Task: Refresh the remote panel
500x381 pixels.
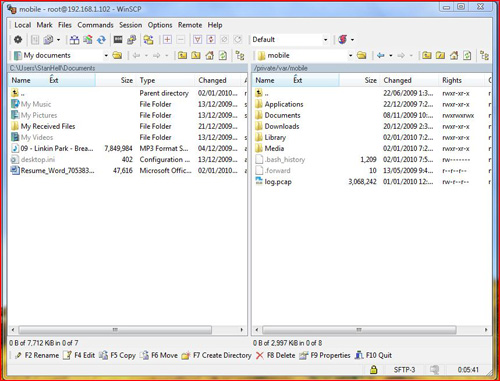Action: tap(467, 55)
